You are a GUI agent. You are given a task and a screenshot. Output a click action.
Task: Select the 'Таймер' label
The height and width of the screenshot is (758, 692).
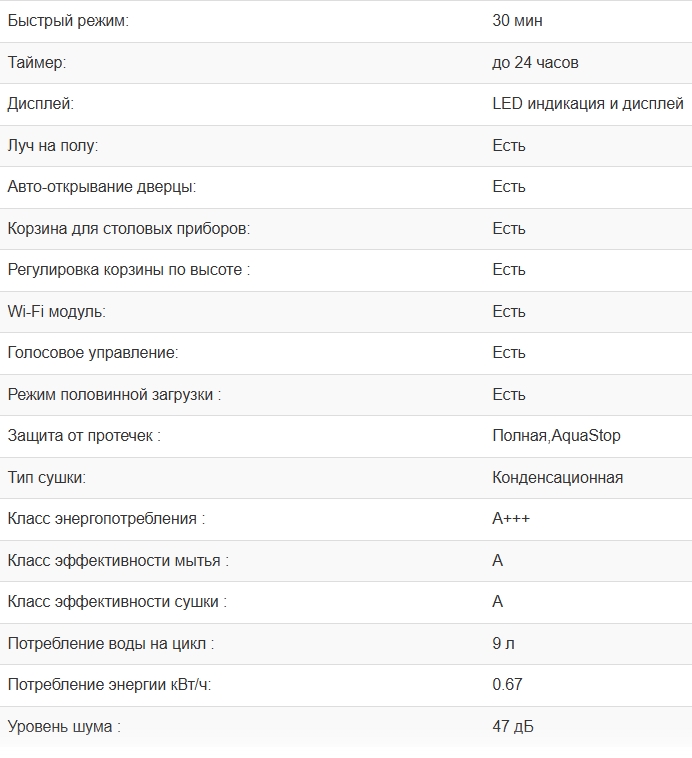37,63
